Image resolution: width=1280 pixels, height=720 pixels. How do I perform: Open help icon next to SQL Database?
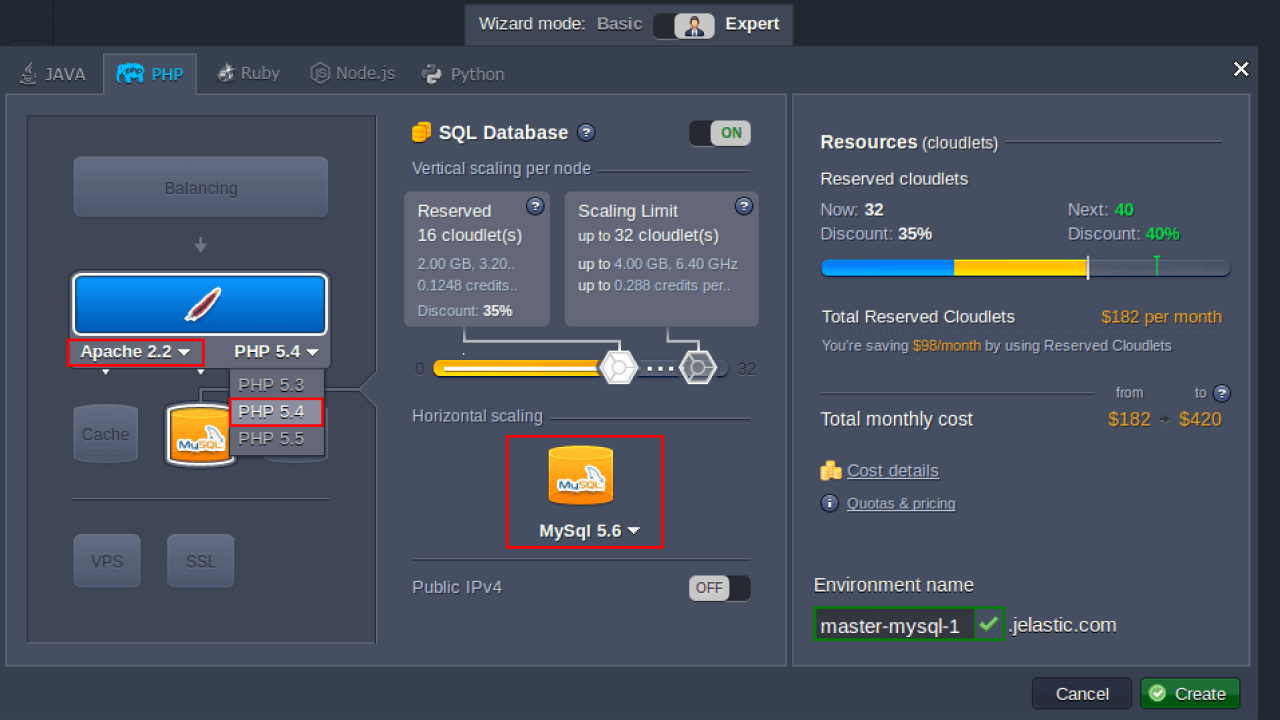(x=586, y=133)
